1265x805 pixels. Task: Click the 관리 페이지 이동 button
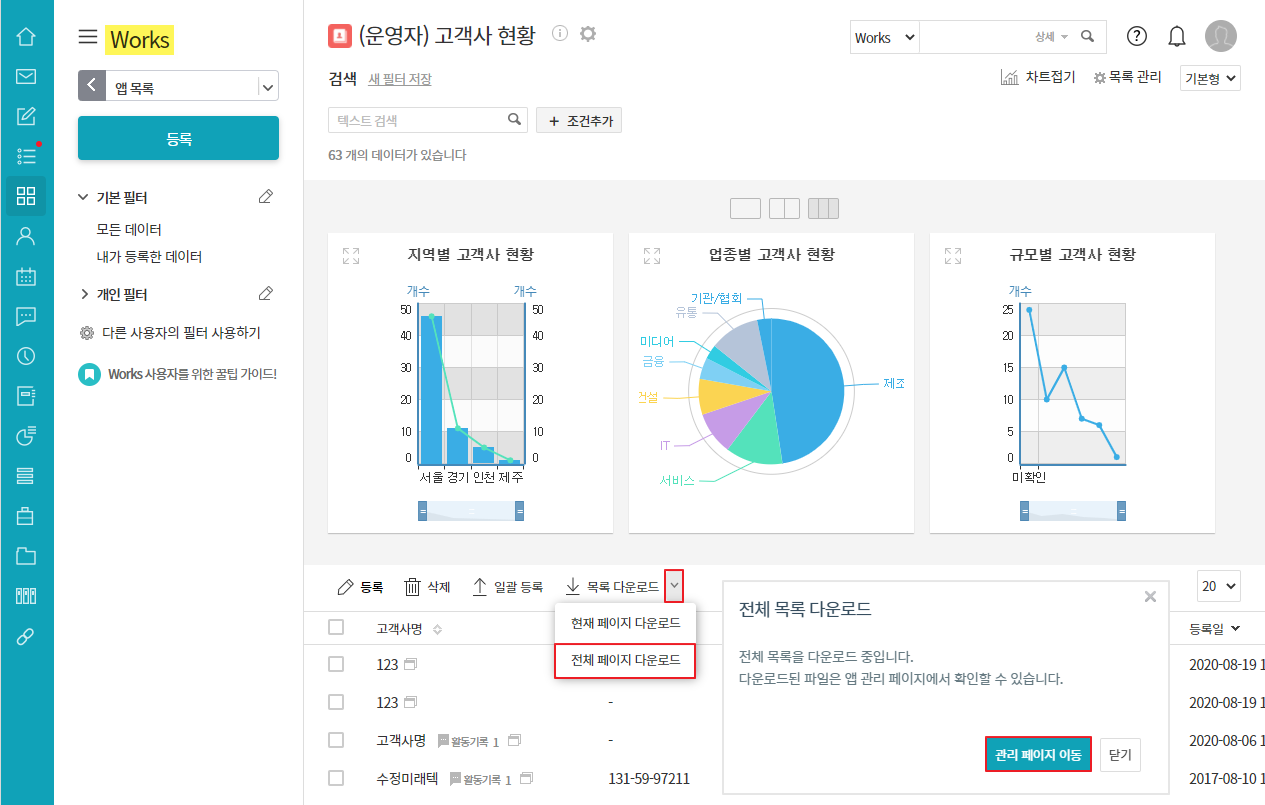click(x=1038, y=755)
